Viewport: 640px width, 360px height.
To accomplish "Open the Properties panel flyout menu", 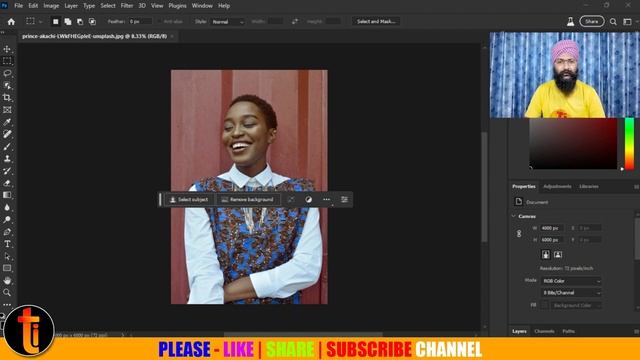I will (x=636, y=187).
